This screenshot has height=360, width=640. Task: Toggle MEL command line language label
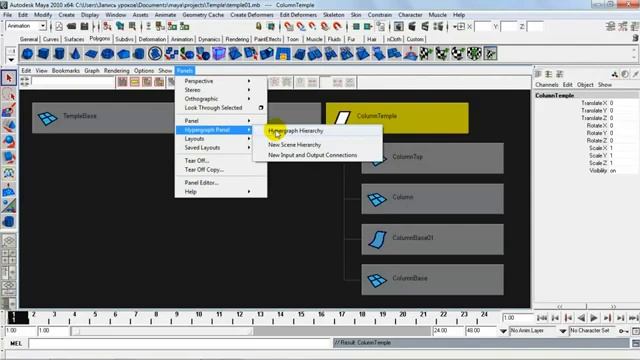[16, 344]
